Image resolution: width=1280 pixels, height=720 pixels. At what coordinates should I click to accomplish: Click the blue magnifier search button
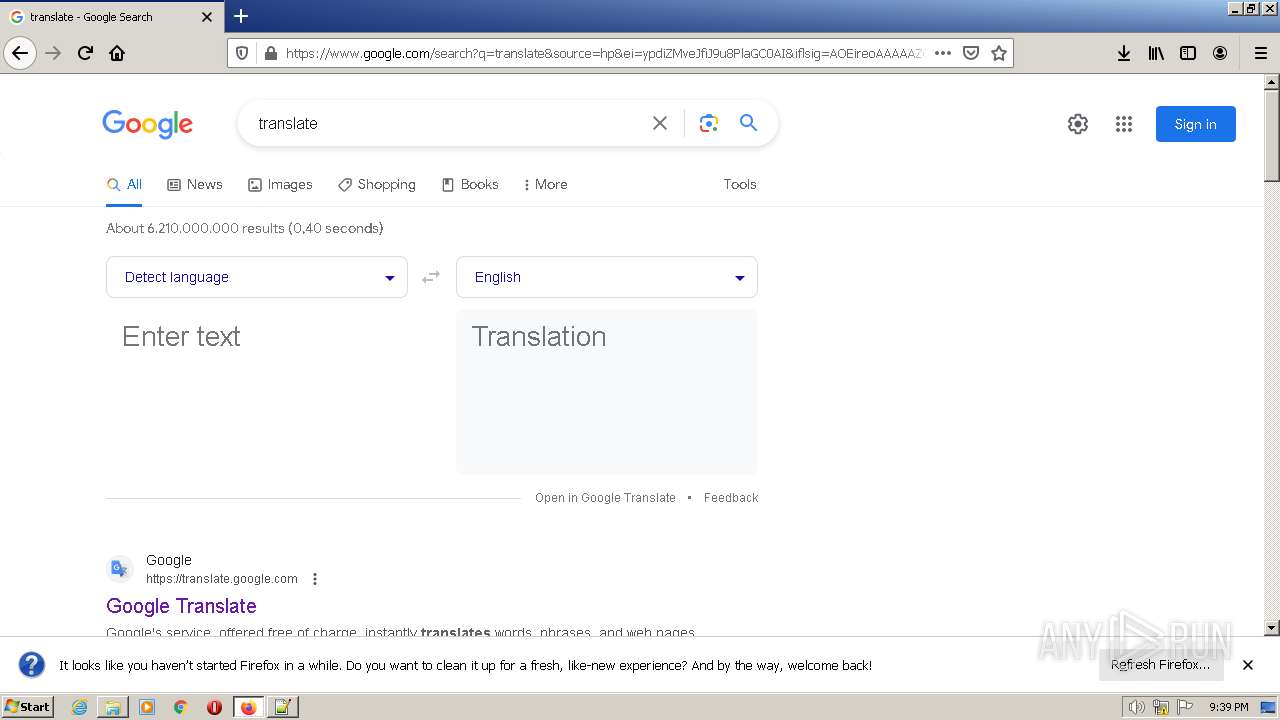point(748,123)
